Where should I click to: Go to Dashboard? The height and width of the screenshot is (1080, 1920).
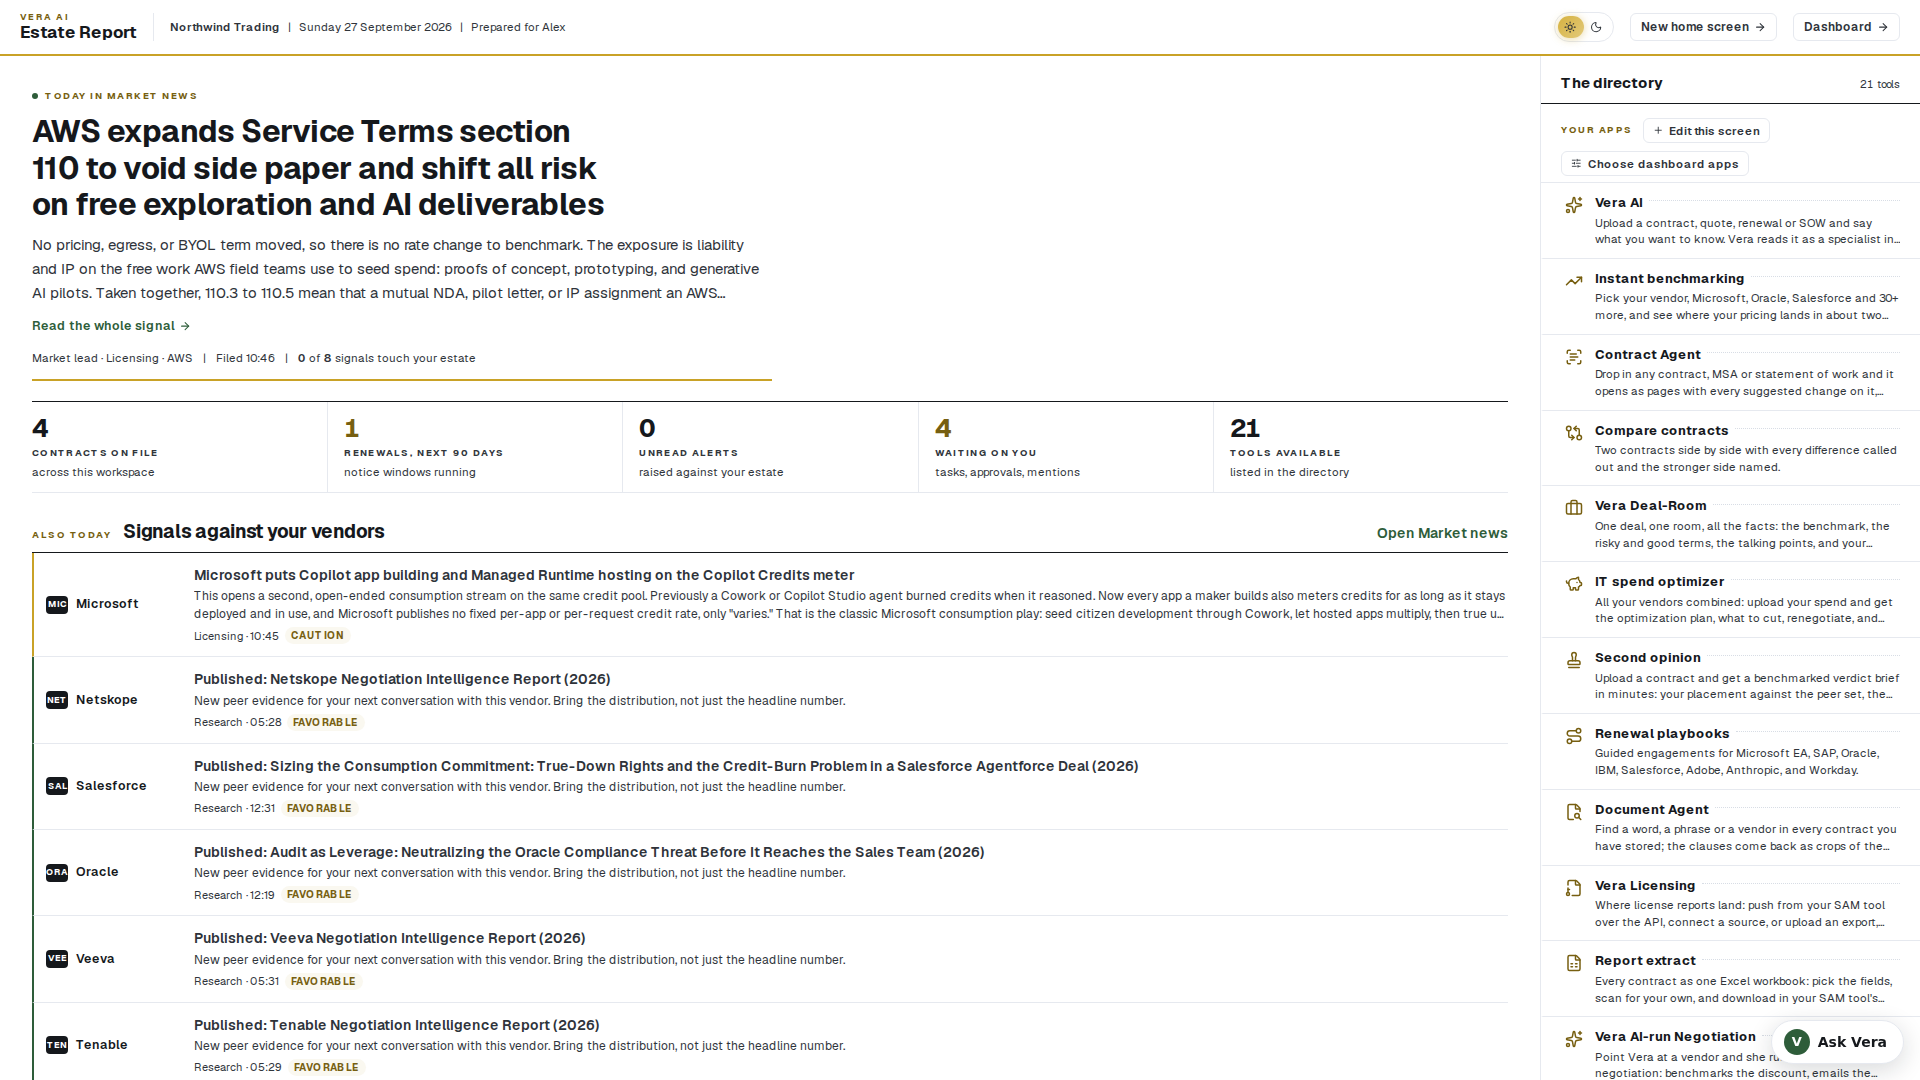[x=1846, y=27]
